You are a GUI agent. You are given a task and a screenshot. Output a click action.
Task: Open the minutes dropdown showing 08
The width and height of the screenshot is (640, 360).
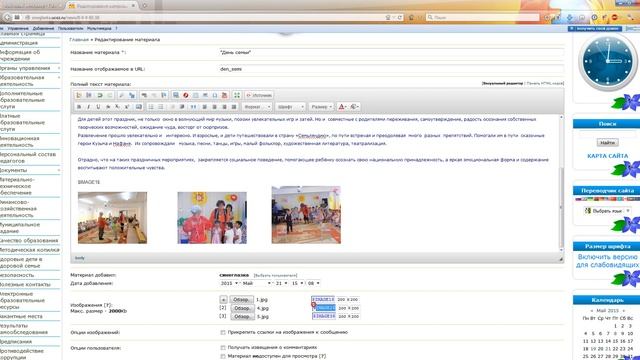pos(313,283)
